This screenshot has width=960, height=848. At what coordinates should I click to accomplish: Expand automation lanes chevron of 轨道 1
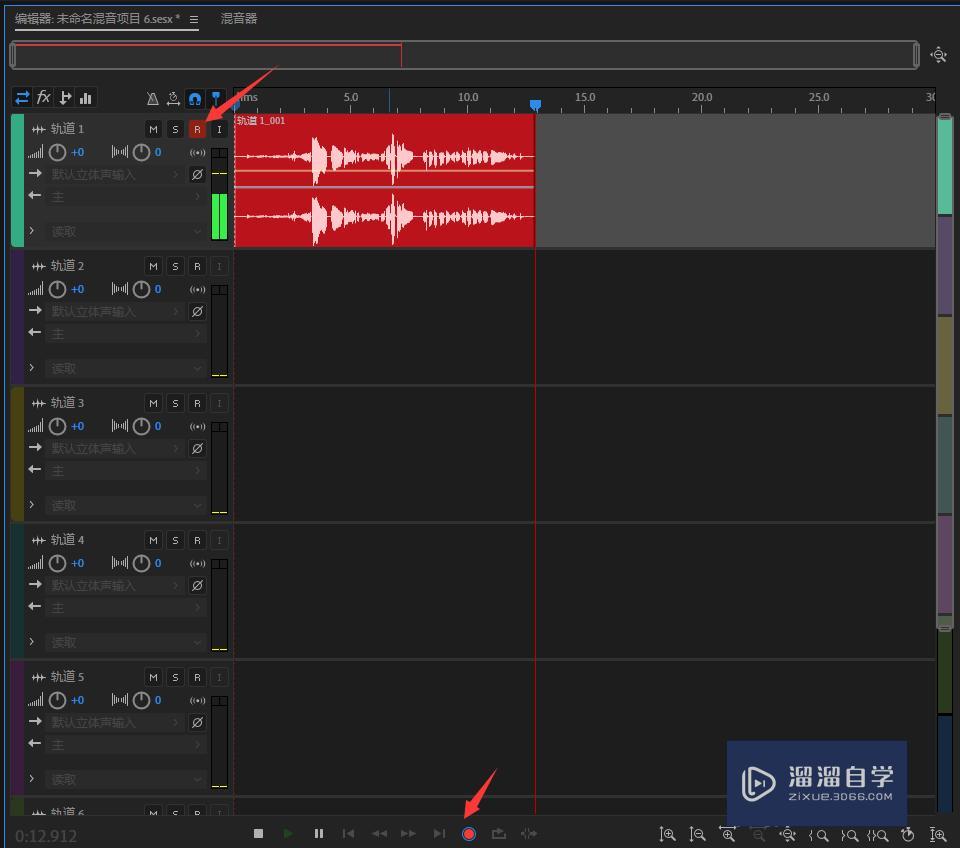(32, 231)
